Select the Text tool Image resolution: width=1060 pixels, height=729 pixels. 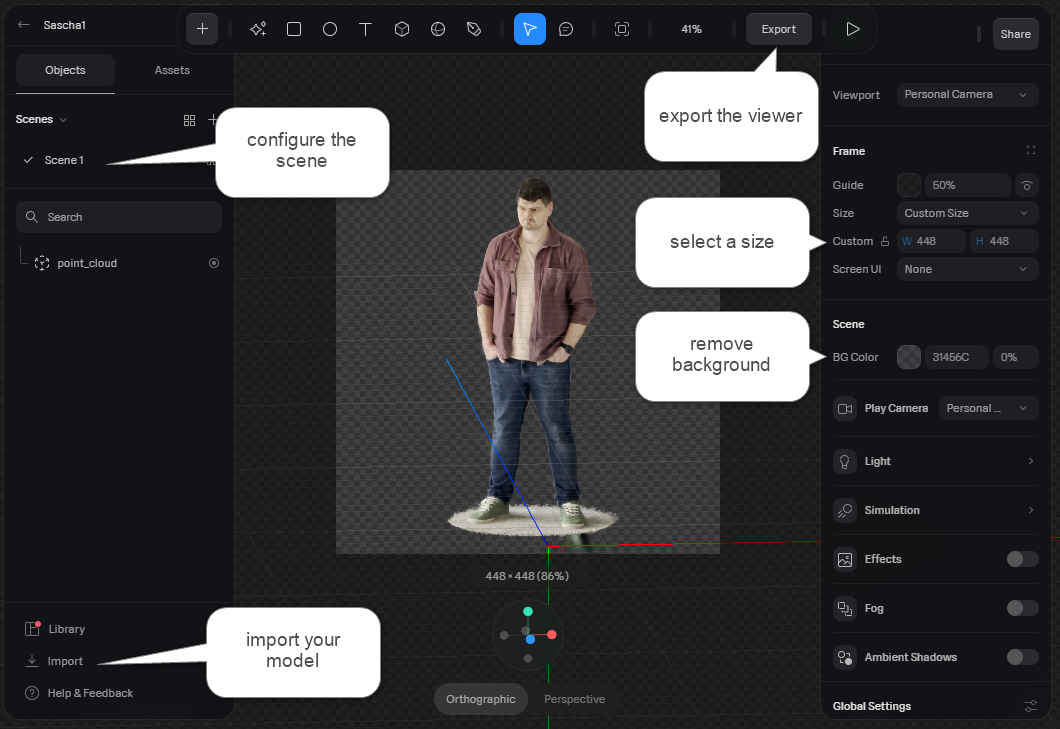pos(366,29)
